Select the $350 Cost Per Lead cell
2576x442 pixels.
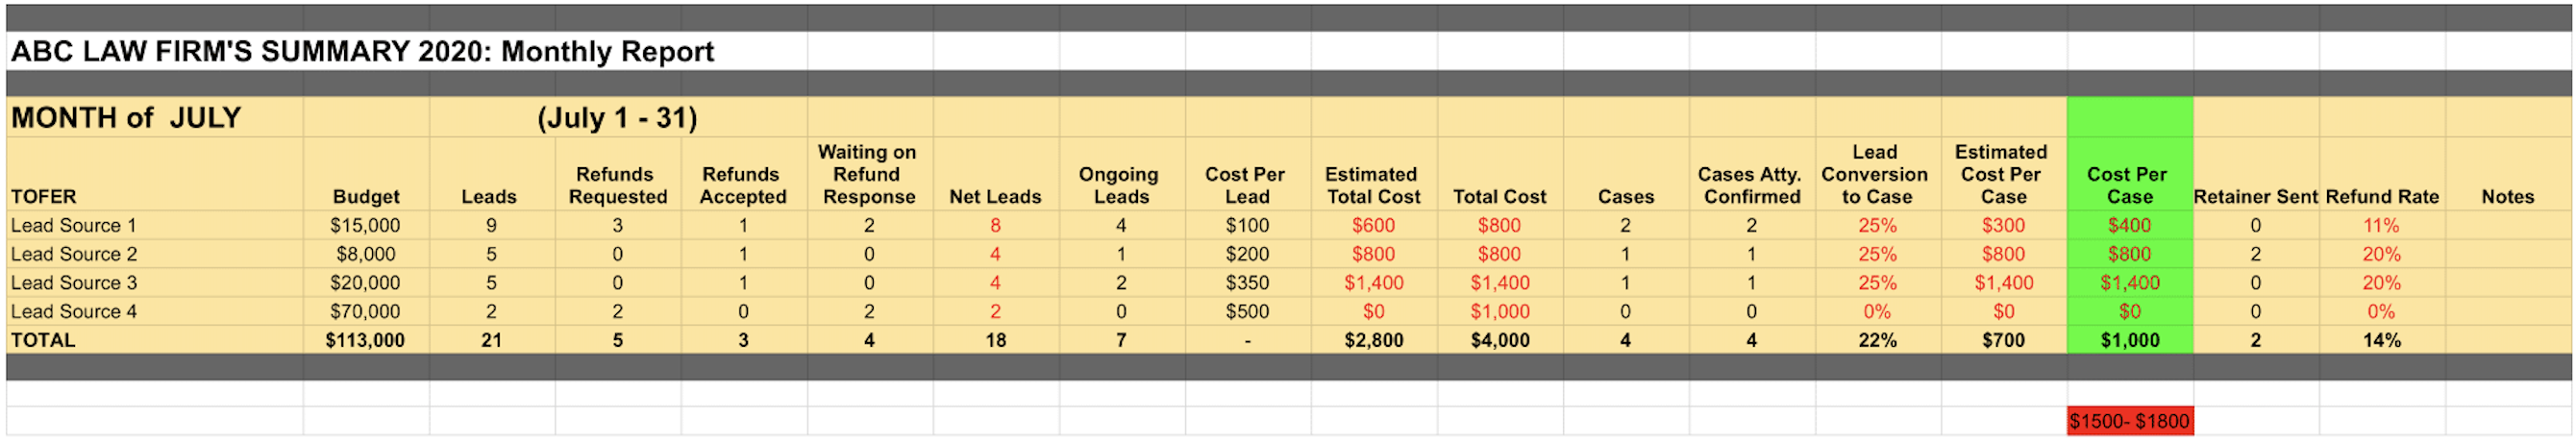pos(1247,283)
